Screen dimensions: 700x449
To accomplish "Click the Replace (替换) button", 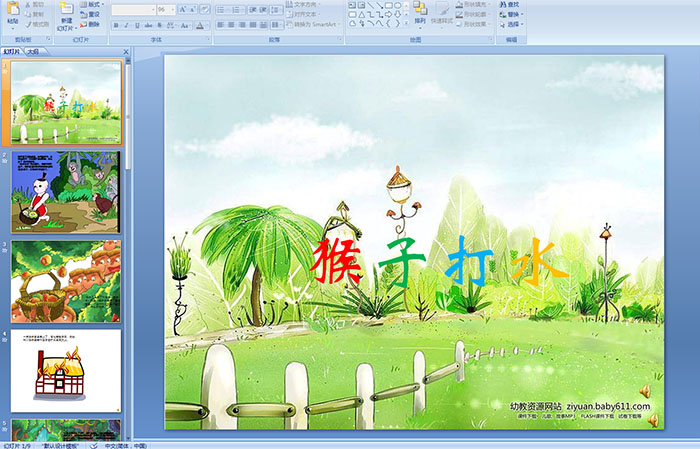I will pyautogui.click(x=512, y=15).
